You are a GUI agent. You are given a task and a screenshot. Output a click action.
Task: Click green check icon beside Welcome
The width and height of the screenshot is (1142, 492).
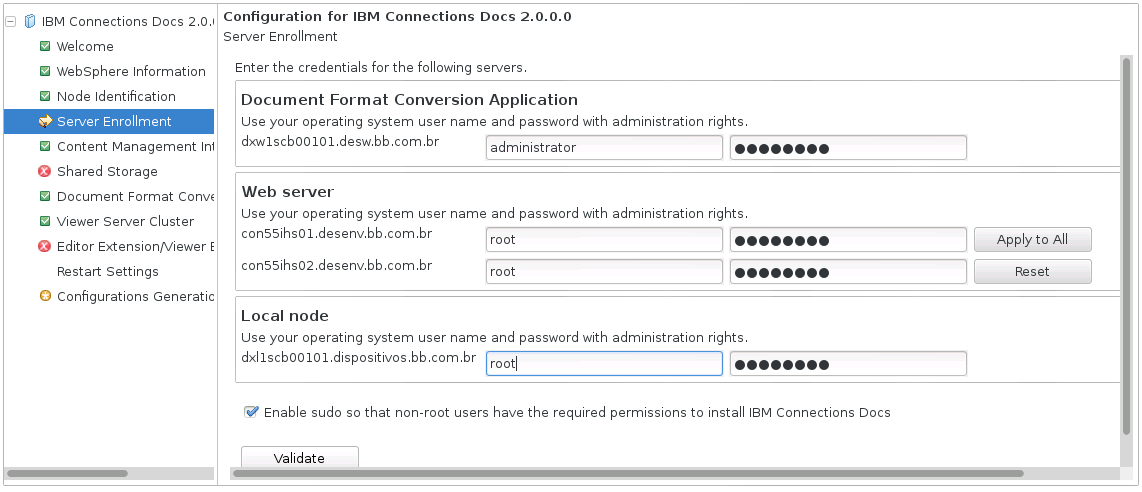coord(45,47)
